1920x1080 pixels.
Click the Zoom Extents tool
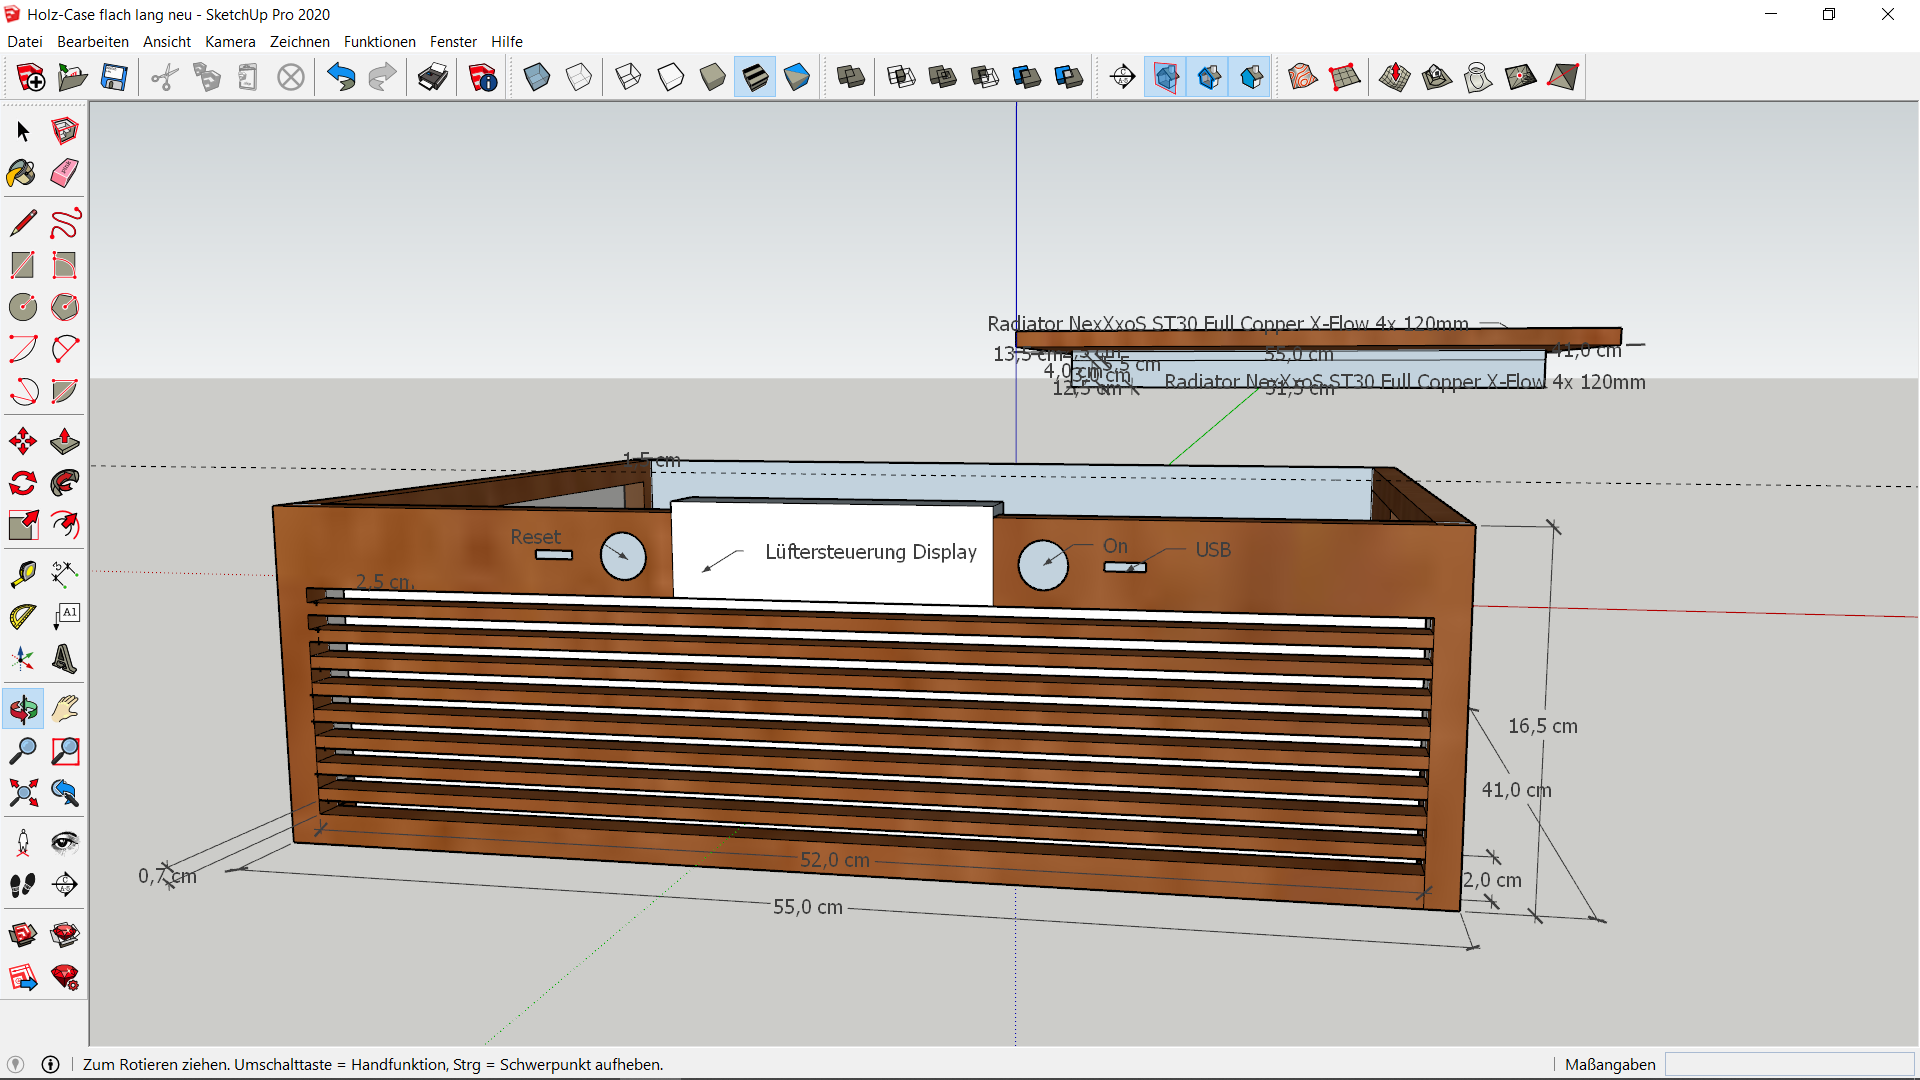click(22, 793)
